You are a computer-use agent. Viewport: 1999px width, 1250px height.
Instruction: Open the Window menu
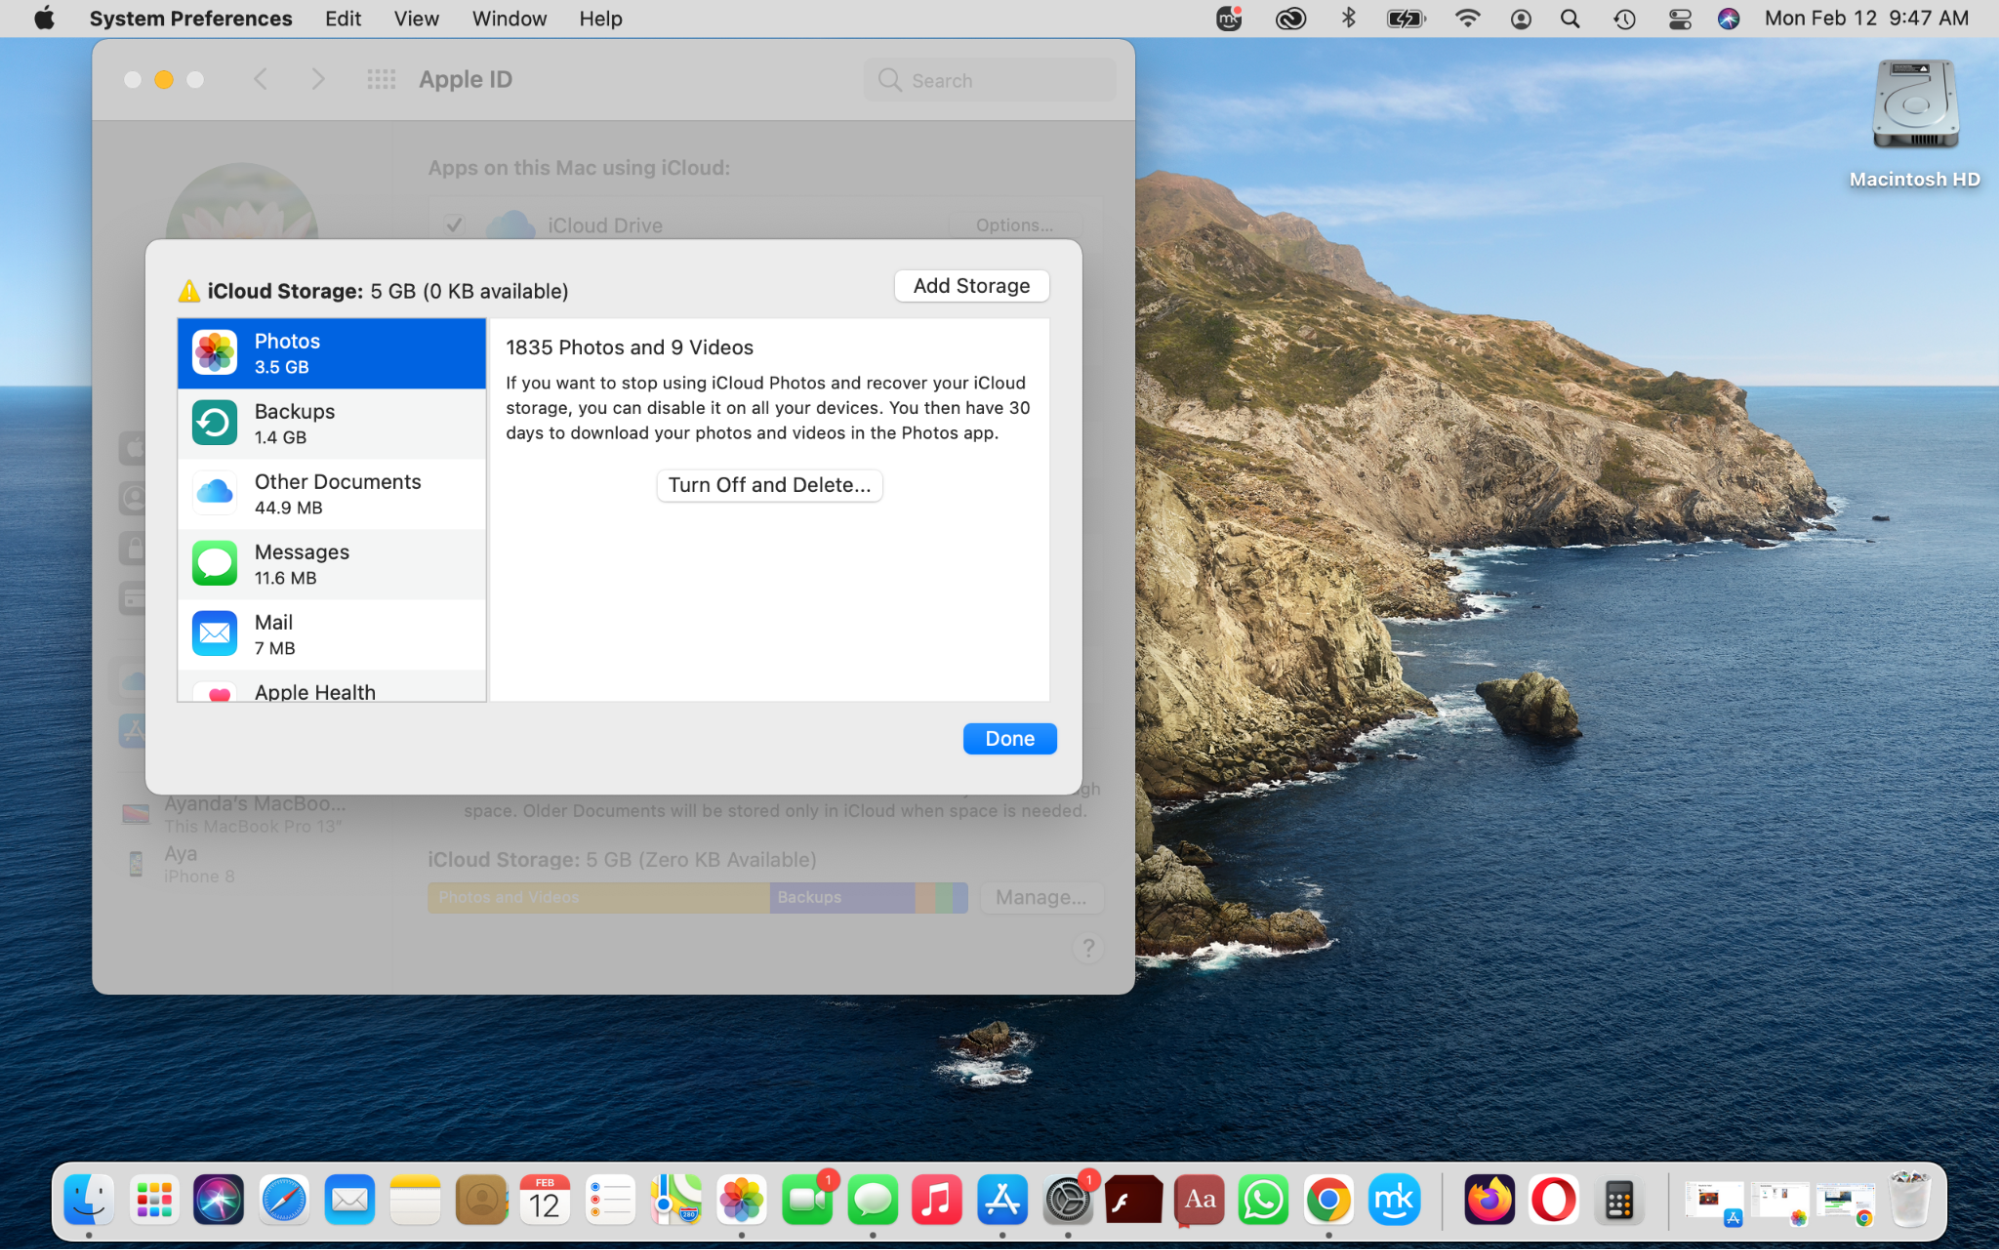click(509, 18)
